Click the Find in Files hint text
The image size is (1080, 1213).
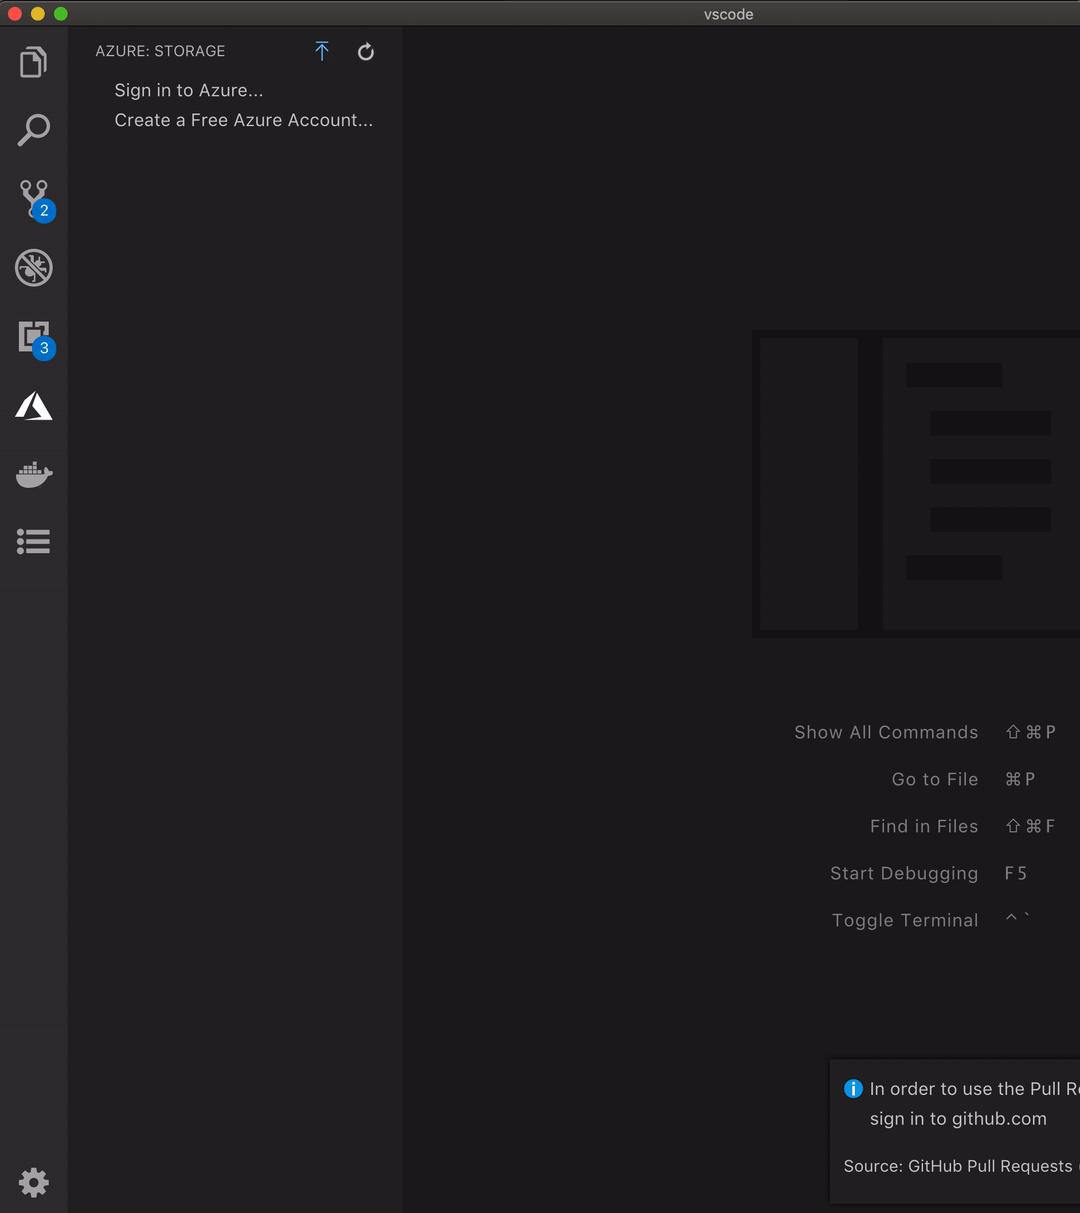[924, 826]
